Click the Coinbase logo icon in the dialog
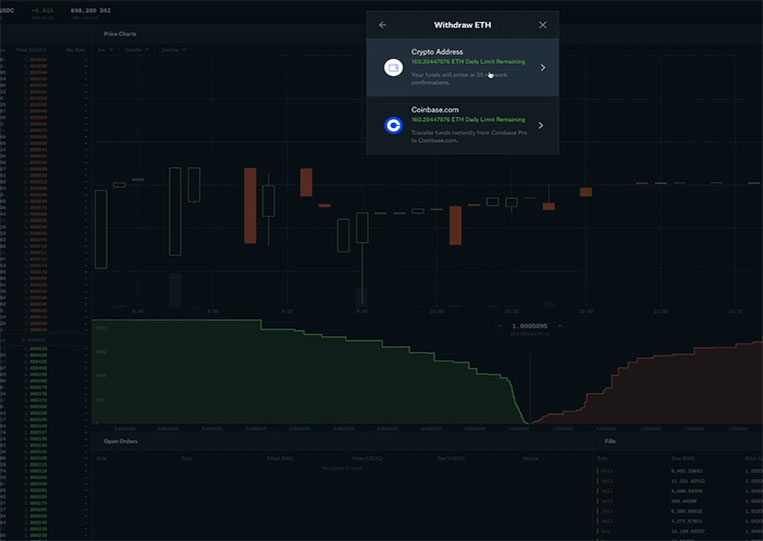The image size is (763, 541). coord(393,126)
